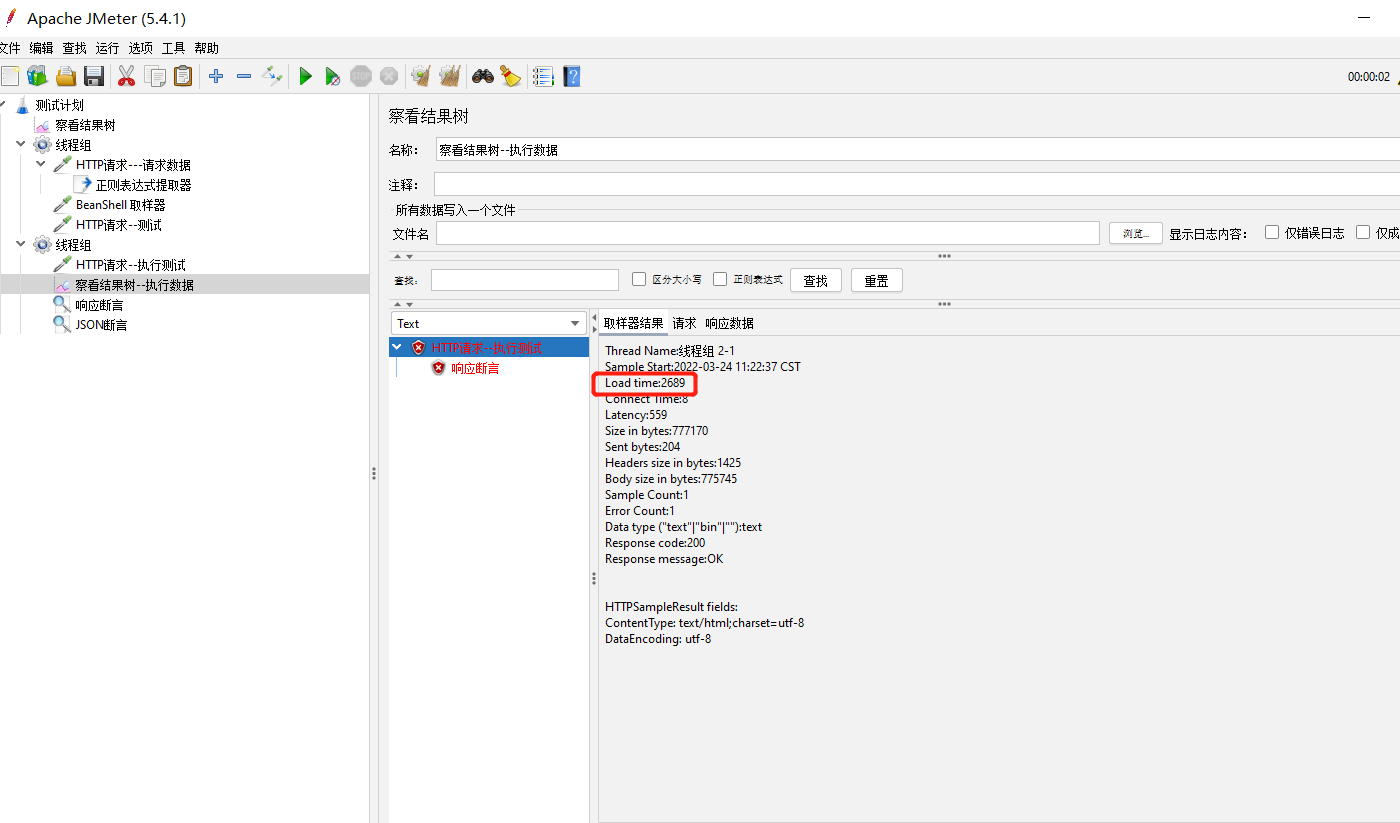Select HTTP请求--测试 in the test plan tree

coord(118,225)
